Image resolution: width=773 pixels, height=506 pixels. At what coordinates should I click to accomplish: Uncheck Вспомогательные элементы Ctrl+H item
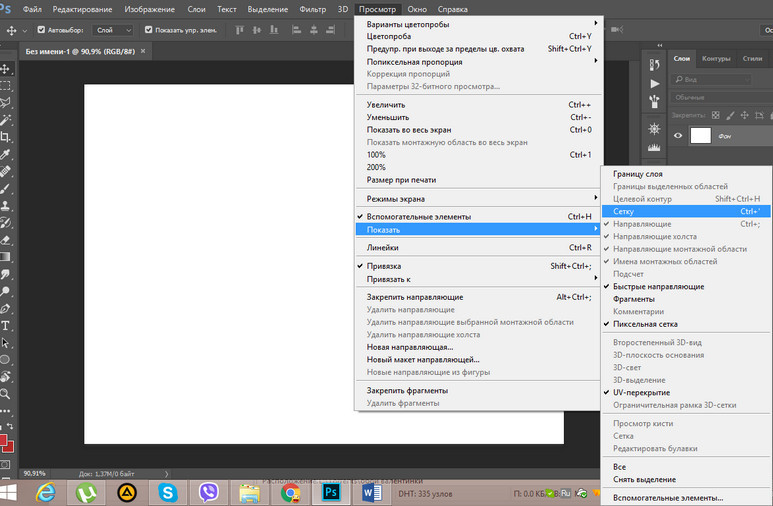pyautogui.click(x=478, y=217)
